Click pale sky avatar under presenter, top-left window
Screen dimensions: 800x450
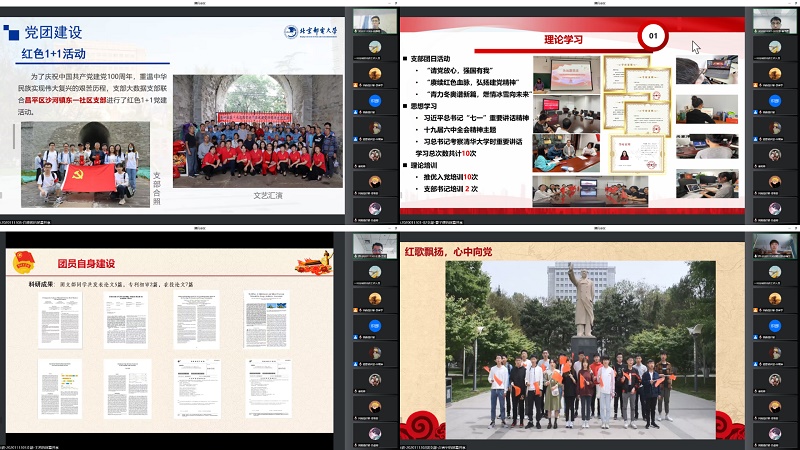click(x=375, y=47)
